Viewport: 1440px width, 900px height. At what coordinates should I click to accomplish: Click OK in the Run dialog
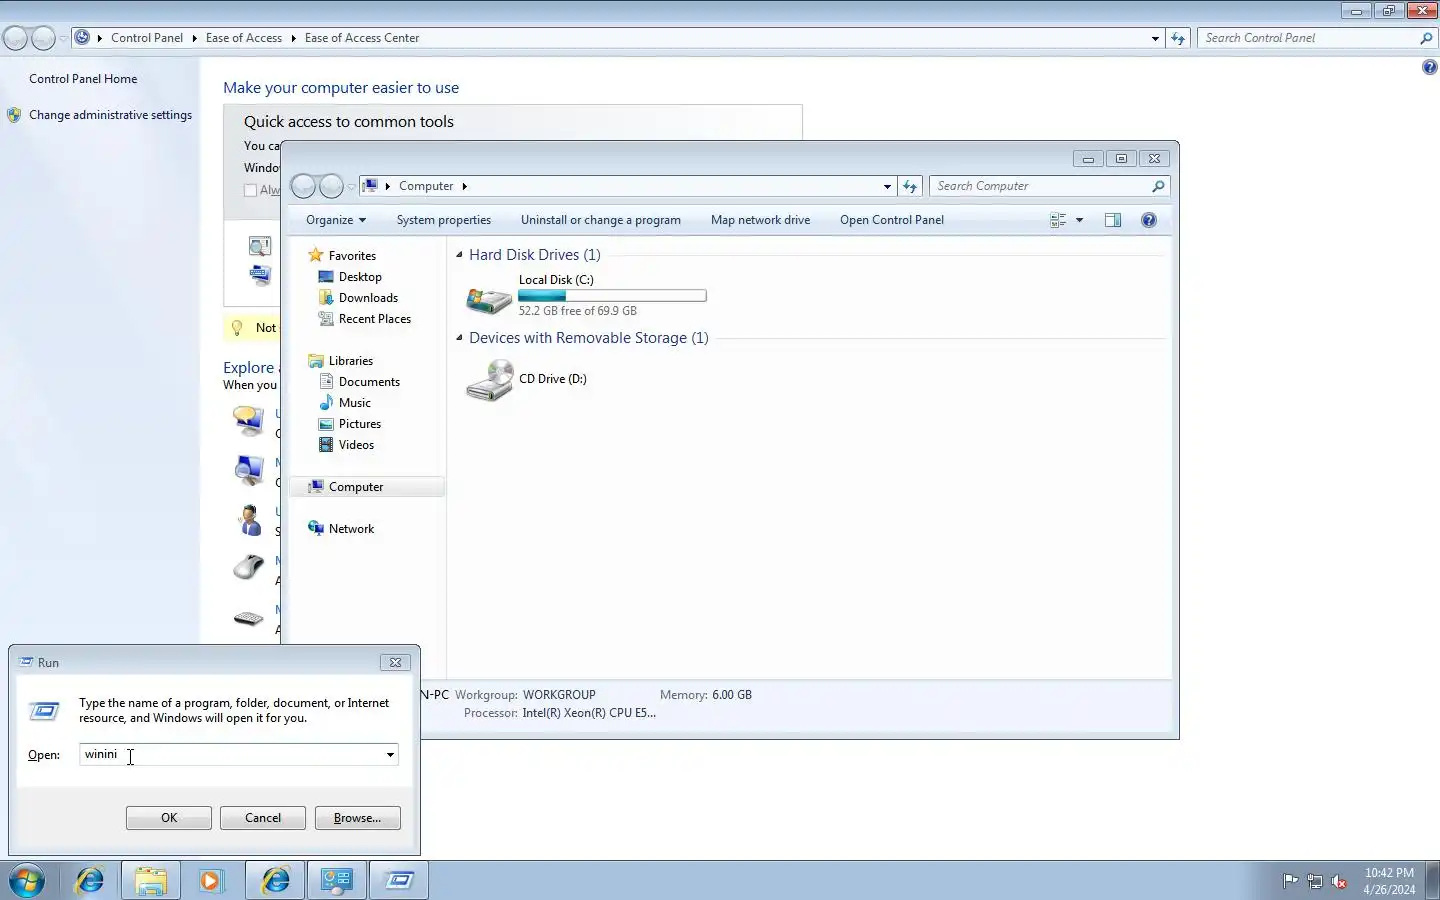[169, 818]
